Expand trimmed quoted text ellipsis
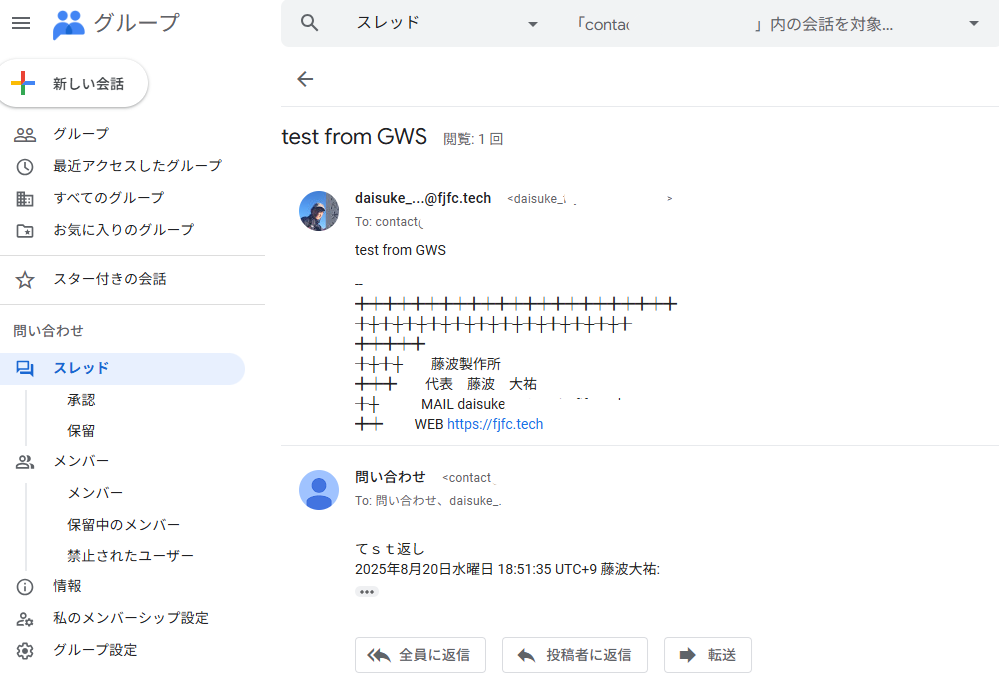The width and height of the screenshot is (999, 698). point(367,592)
